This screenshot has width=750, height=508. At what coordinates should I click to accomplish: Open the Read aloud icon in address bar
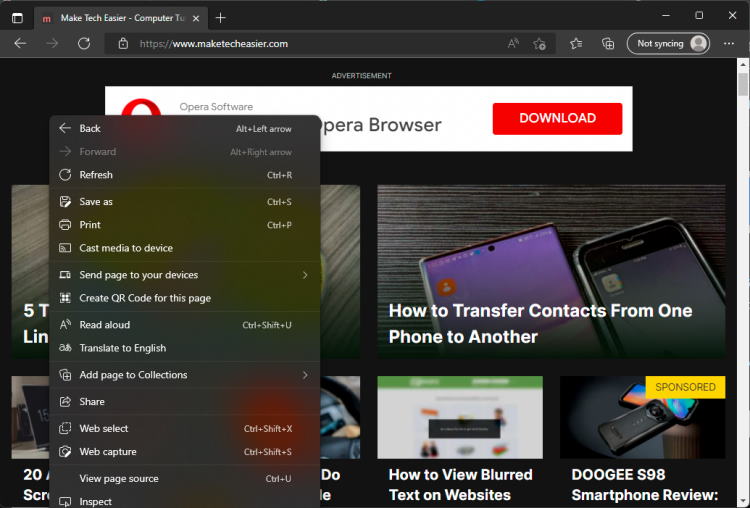pos(513,44)
